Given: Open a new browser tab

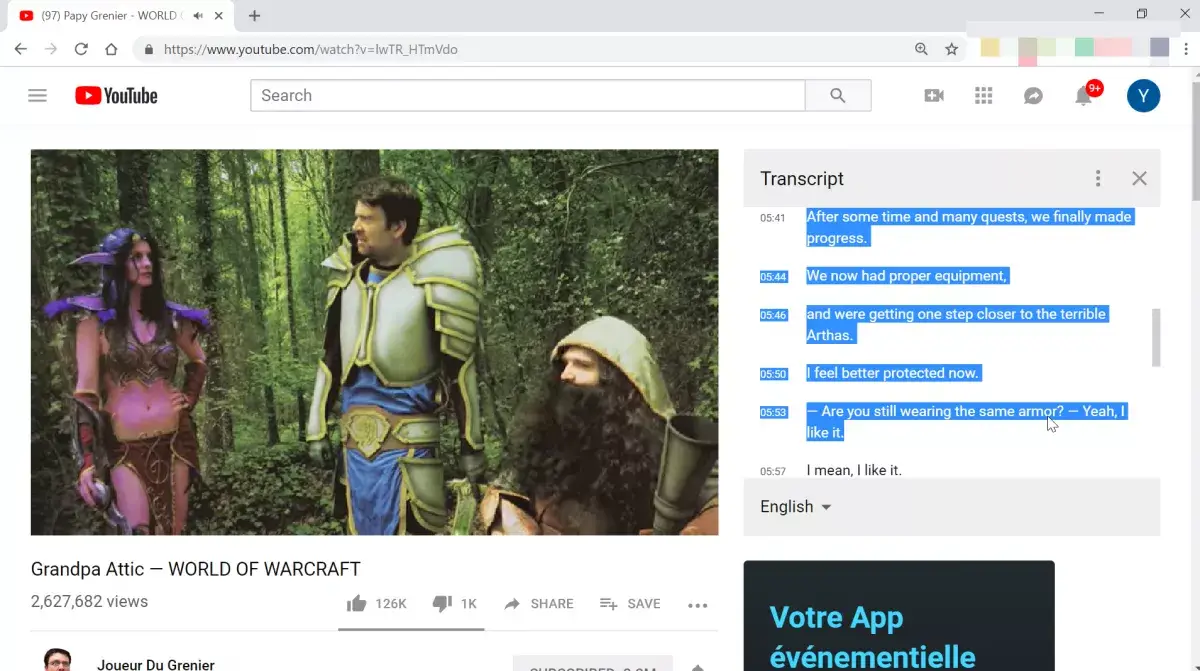Looking at the screenshot, I should pyautogui.click(x=253, y=15).
